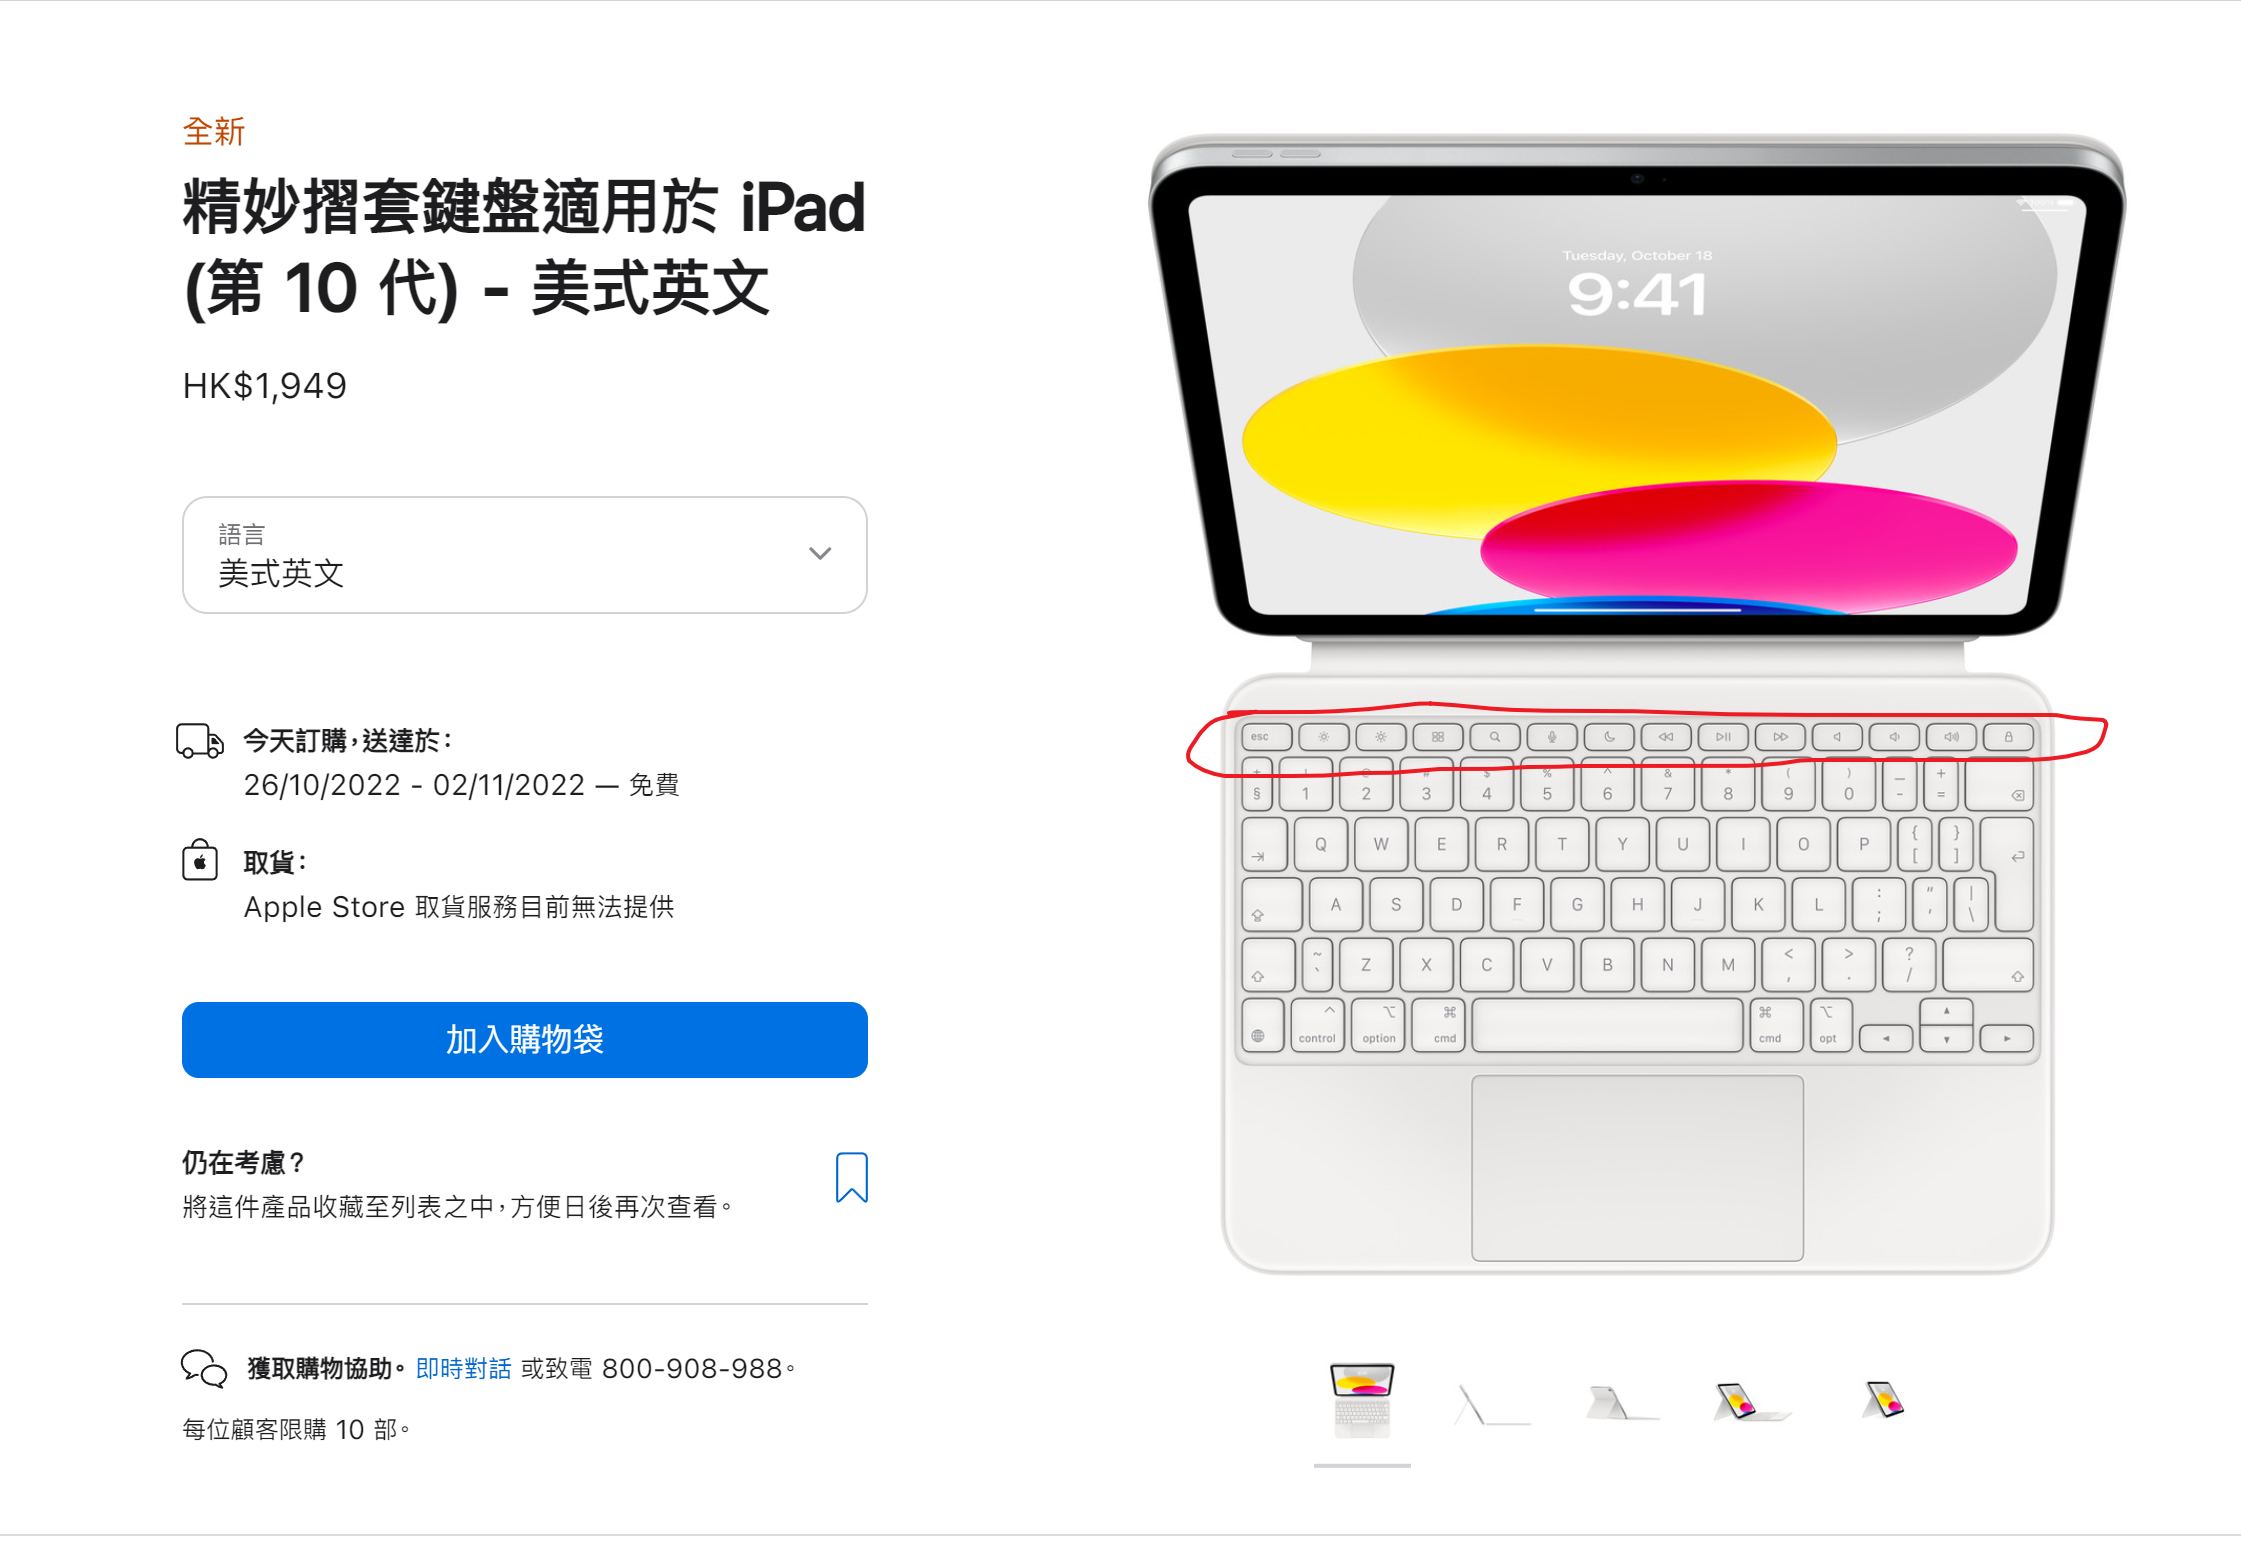The height and width of the screenshot is (1543, 2241).
Task: Click the 仍在考慮？ save-for-later heading
Action: tap(243, 1163)
